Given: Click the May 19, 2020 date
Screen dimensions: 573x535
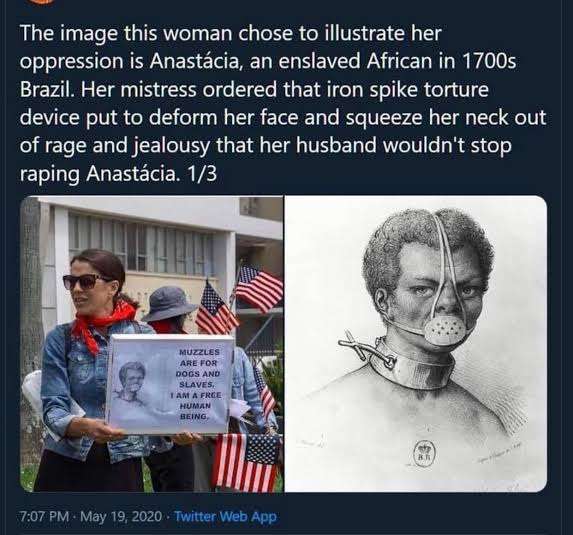Looking at the screenshot, I should [121, 516].
